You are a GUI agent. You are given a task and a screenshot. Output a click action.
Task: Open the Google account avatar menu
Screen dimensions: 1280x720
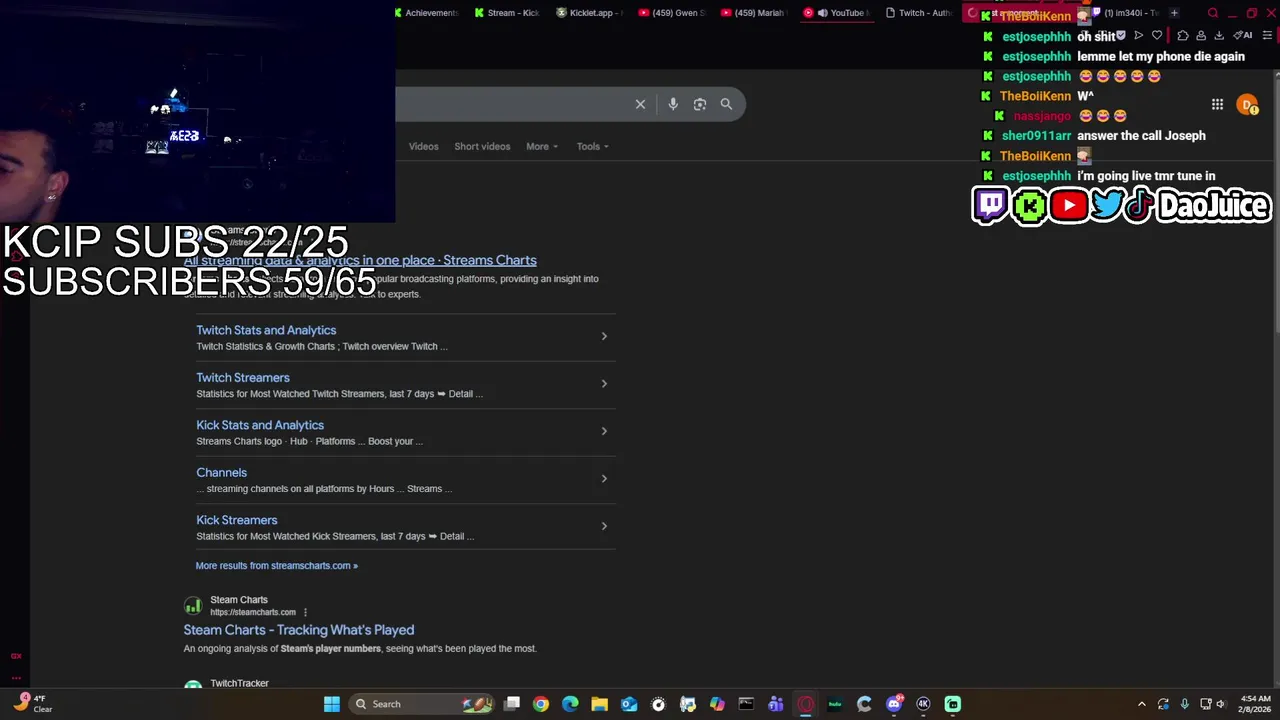pos(1247,104)
